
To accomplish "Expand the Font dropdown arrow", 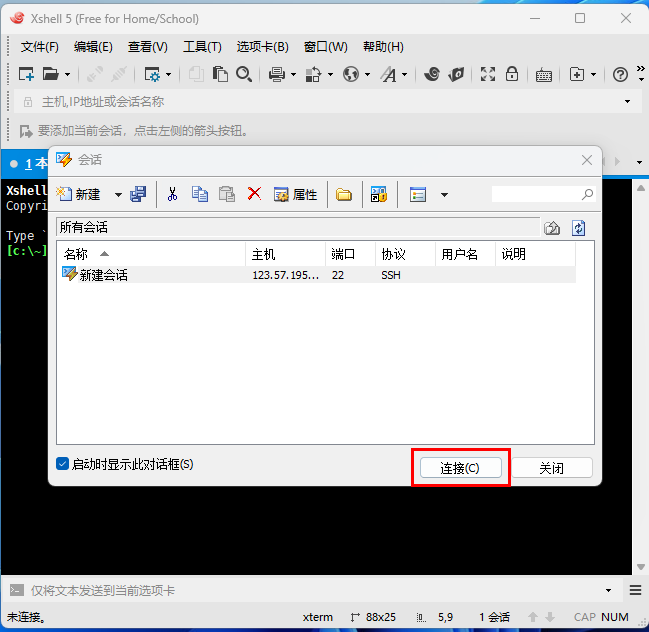I will [x=404, y=75].
